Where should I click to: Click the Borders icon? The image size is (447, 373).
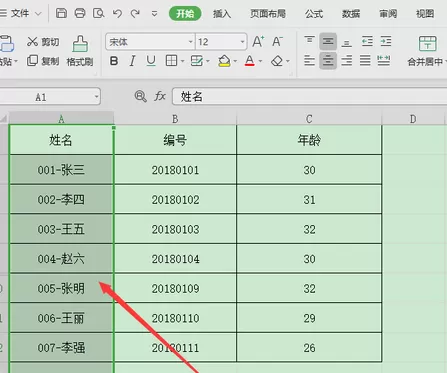171,61
